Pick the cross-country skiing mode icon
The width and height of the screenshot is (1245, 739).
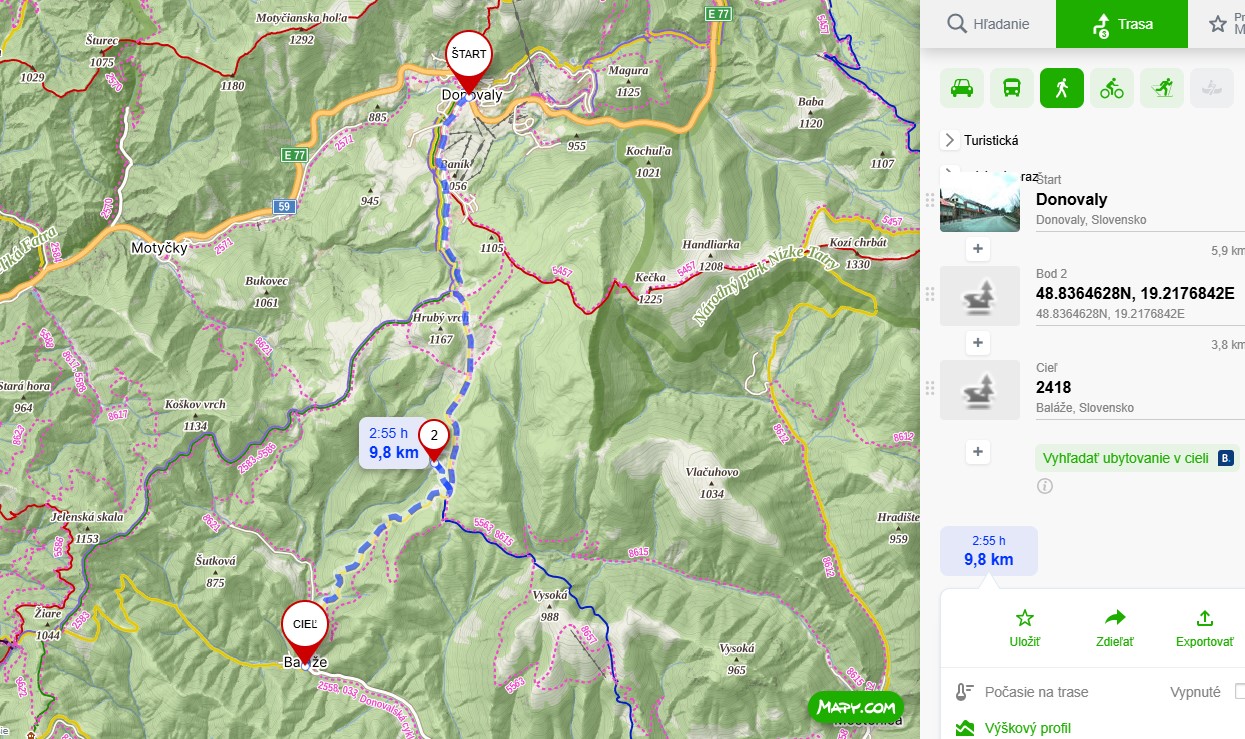pyautogui.click(x=1162, y=88)
